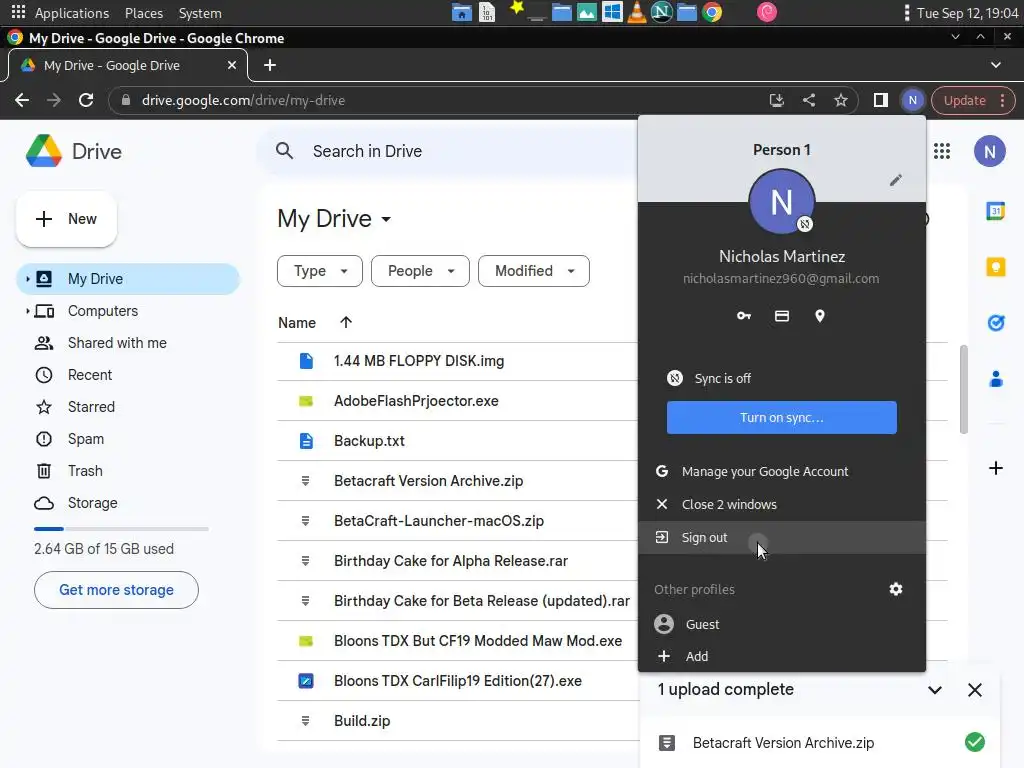This screenshot has height=768, width=1024.
Task: Open Google account avatar in Drive header
Action: [x=989, y=152]
